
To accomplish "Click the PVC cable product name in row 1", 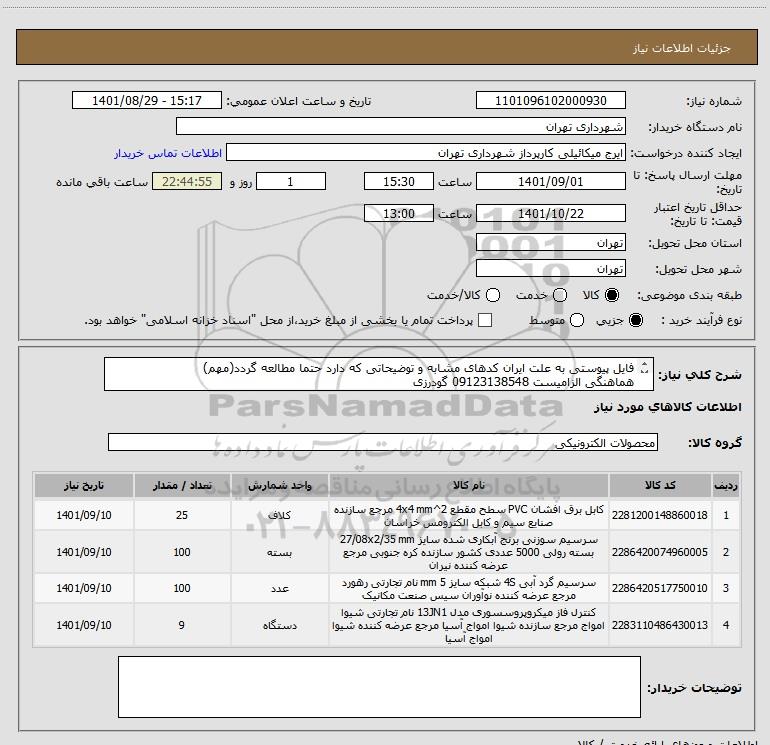I will [x=468, y=516].
